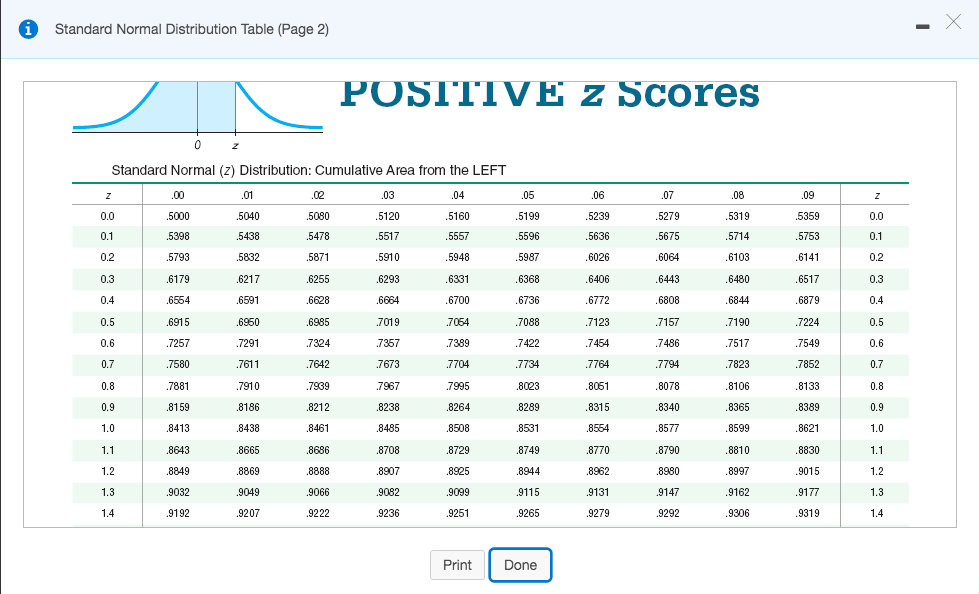This screenshot has height=594, width=979.
Task: Click the table value '.5438'
Action: tap(248, 237)
